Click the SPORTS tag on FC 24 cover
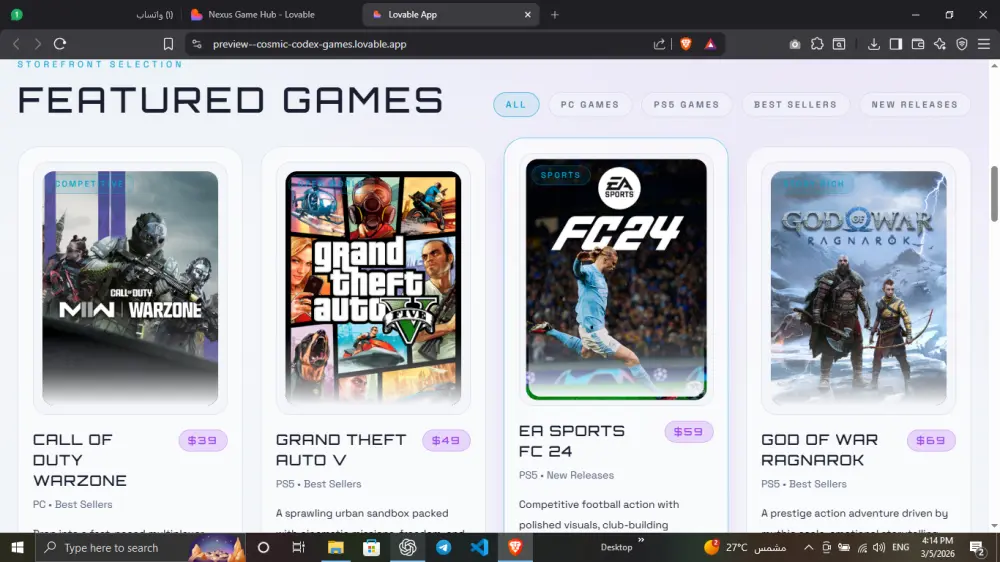 pos(561,175)
